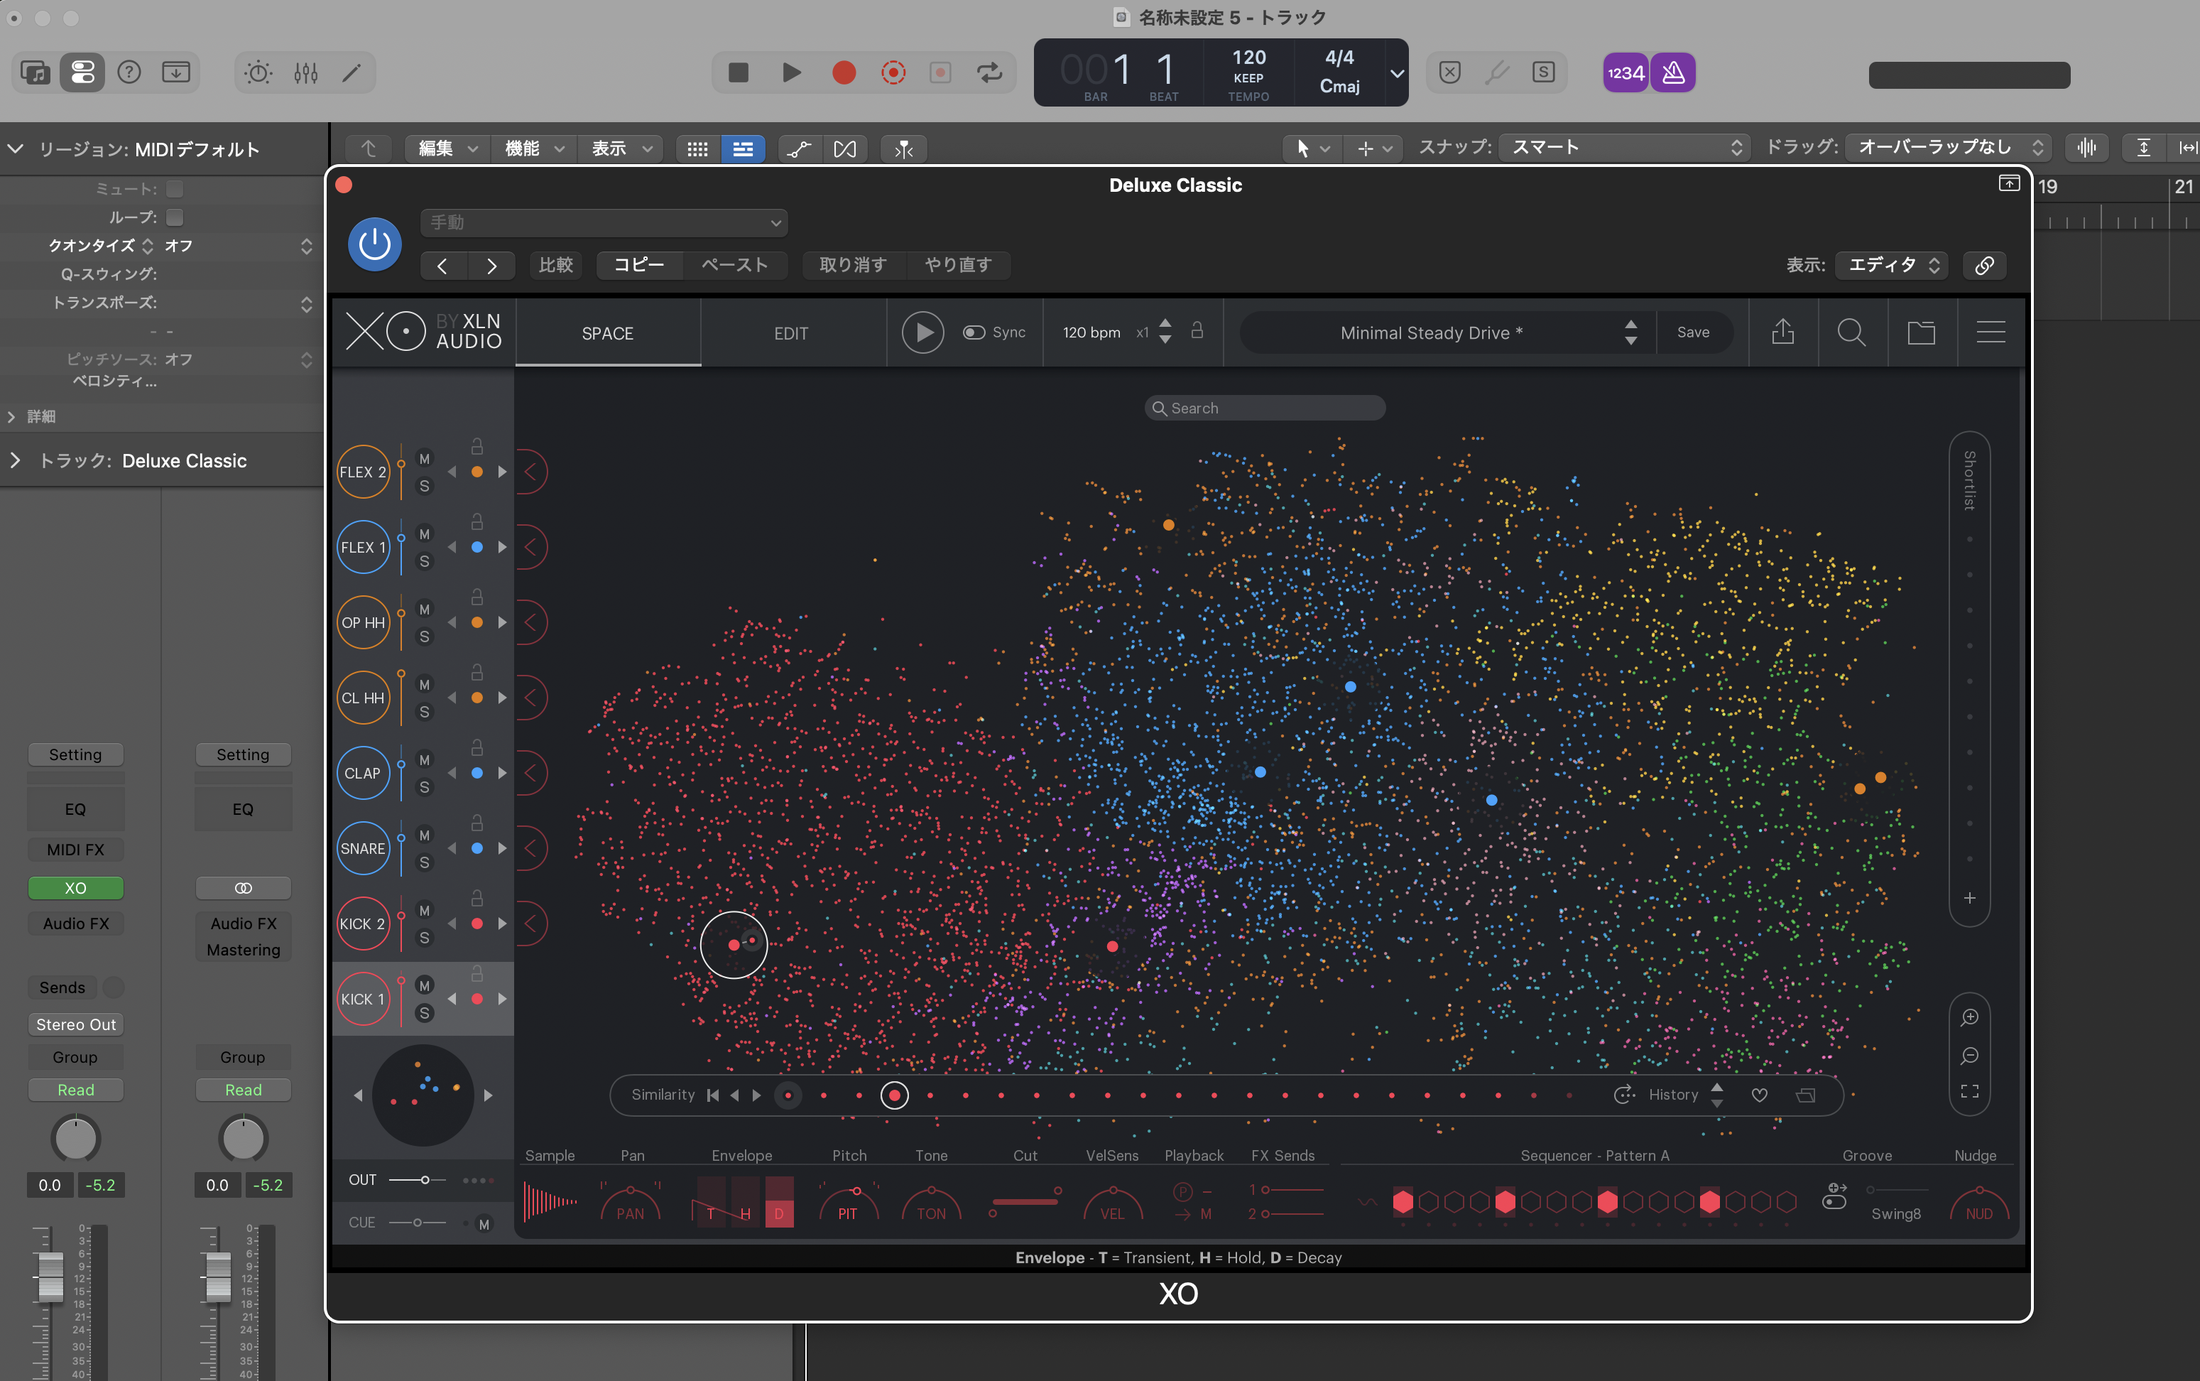The width and height of the screenshot is (2200, 1381).
Task: Open the XO hamburger menu
Action: tap(1991, 332)
